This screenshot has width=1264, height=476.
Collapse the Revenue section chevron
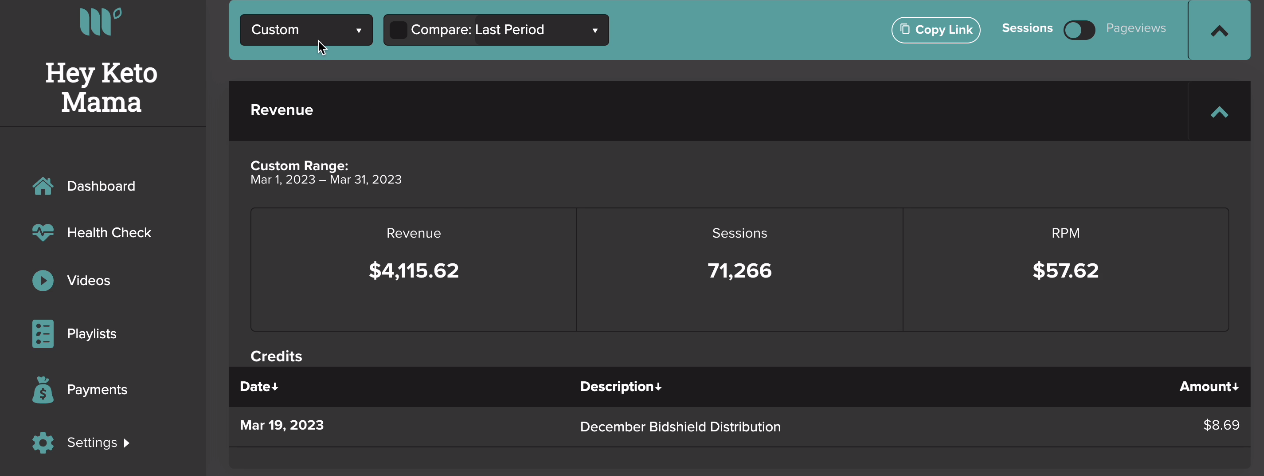click(1219, 111)
